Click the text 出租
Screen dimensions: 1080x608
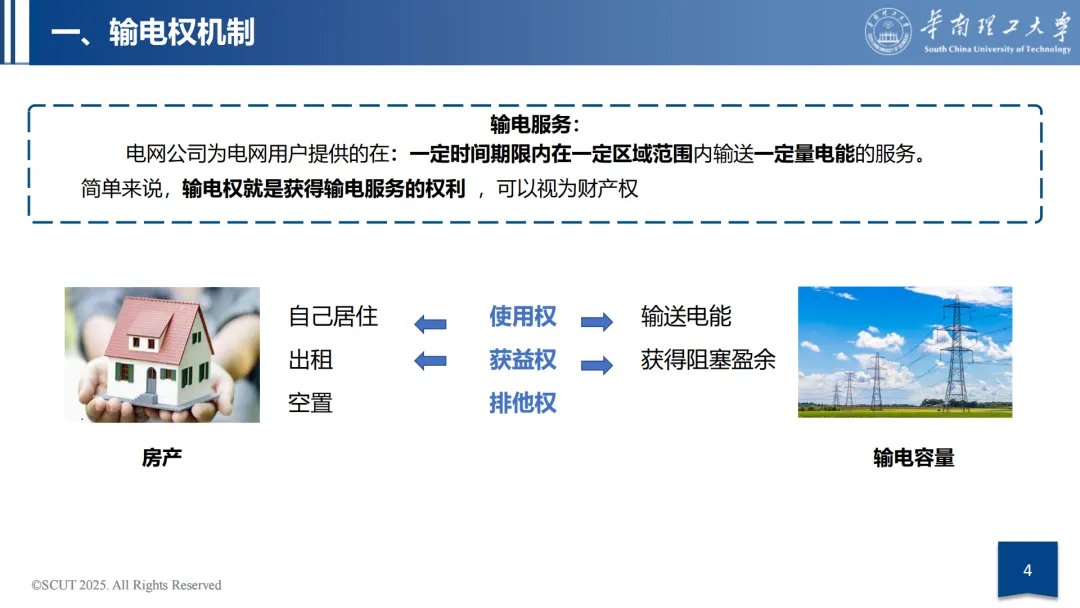coord(311,359)
